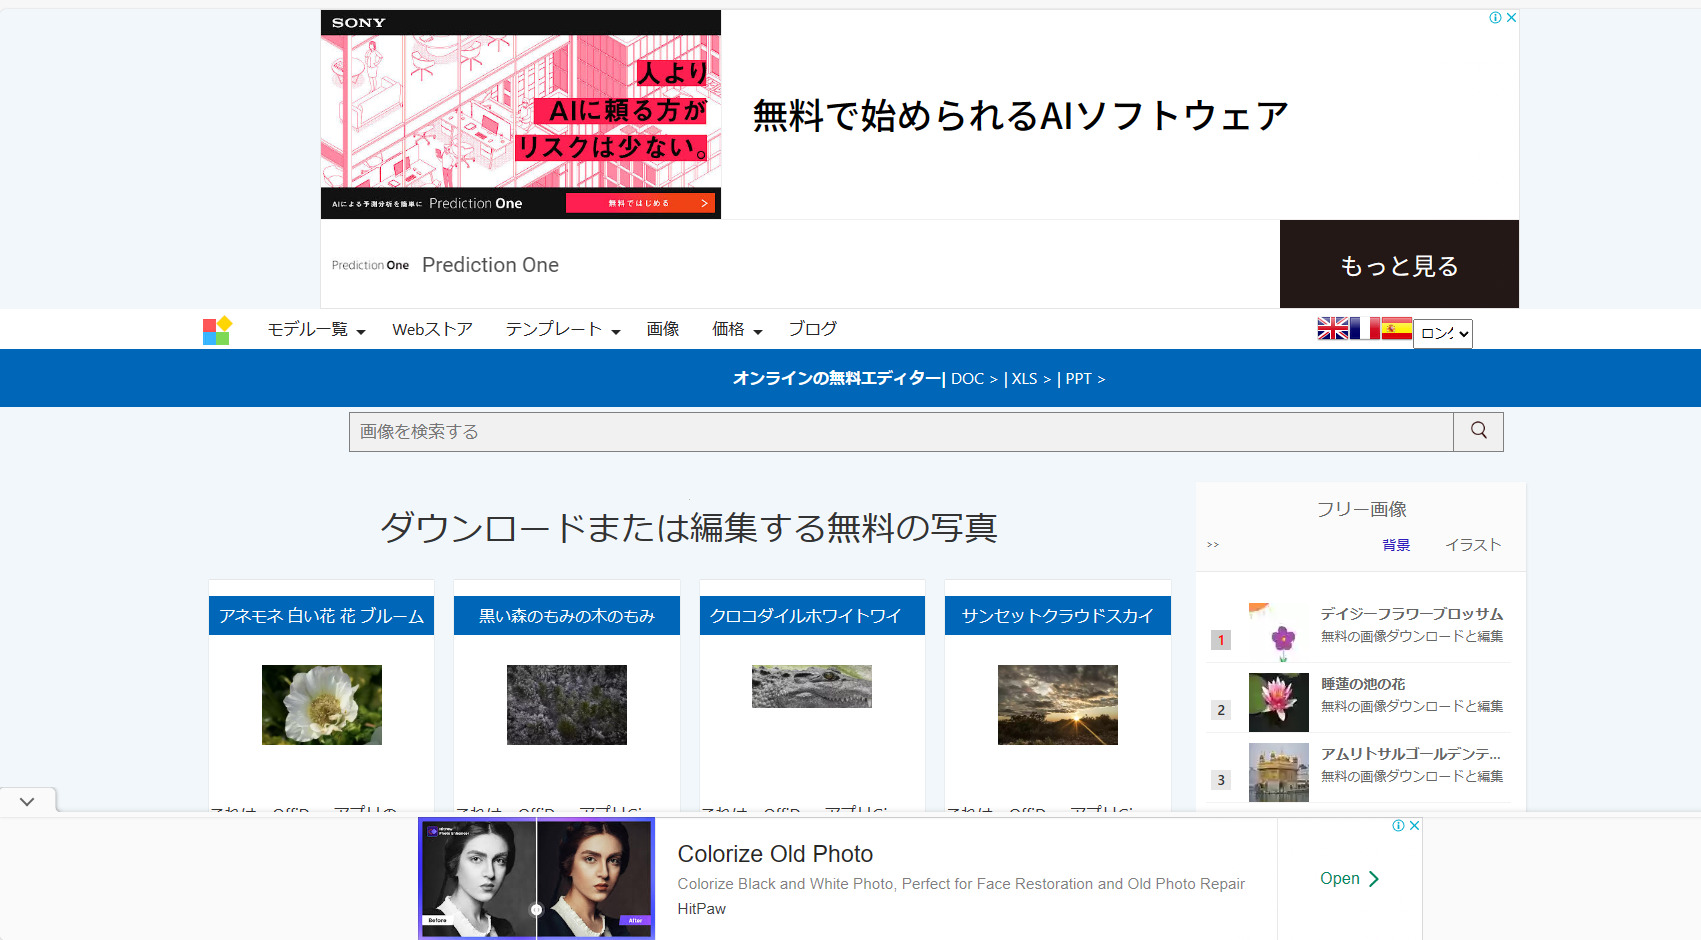
Task: Select the French flag icon
Action: click(x=1364, y=328)
